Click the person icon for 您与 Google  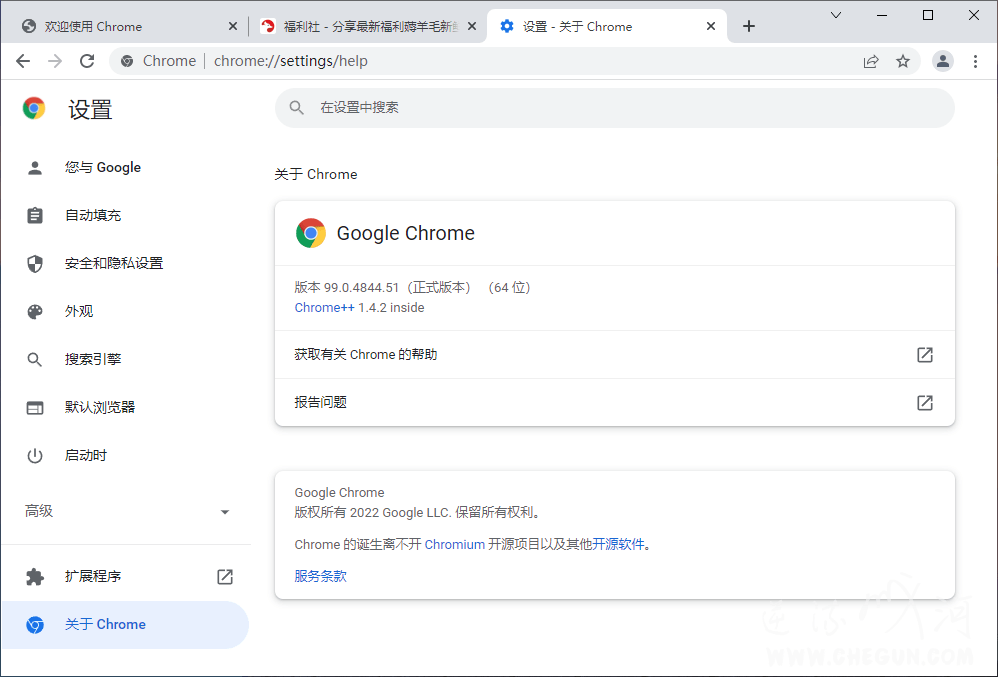click(35, 167)
